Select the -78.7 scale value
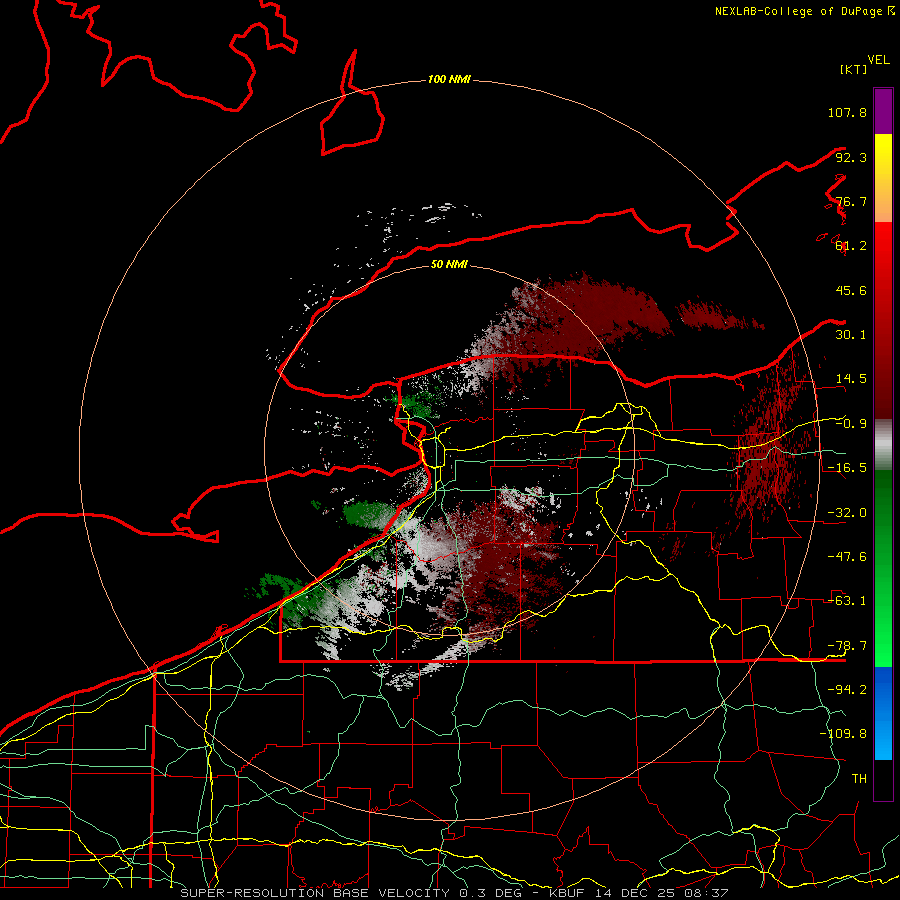The width and height of the screenshot is (900, 900). point(847,646)
